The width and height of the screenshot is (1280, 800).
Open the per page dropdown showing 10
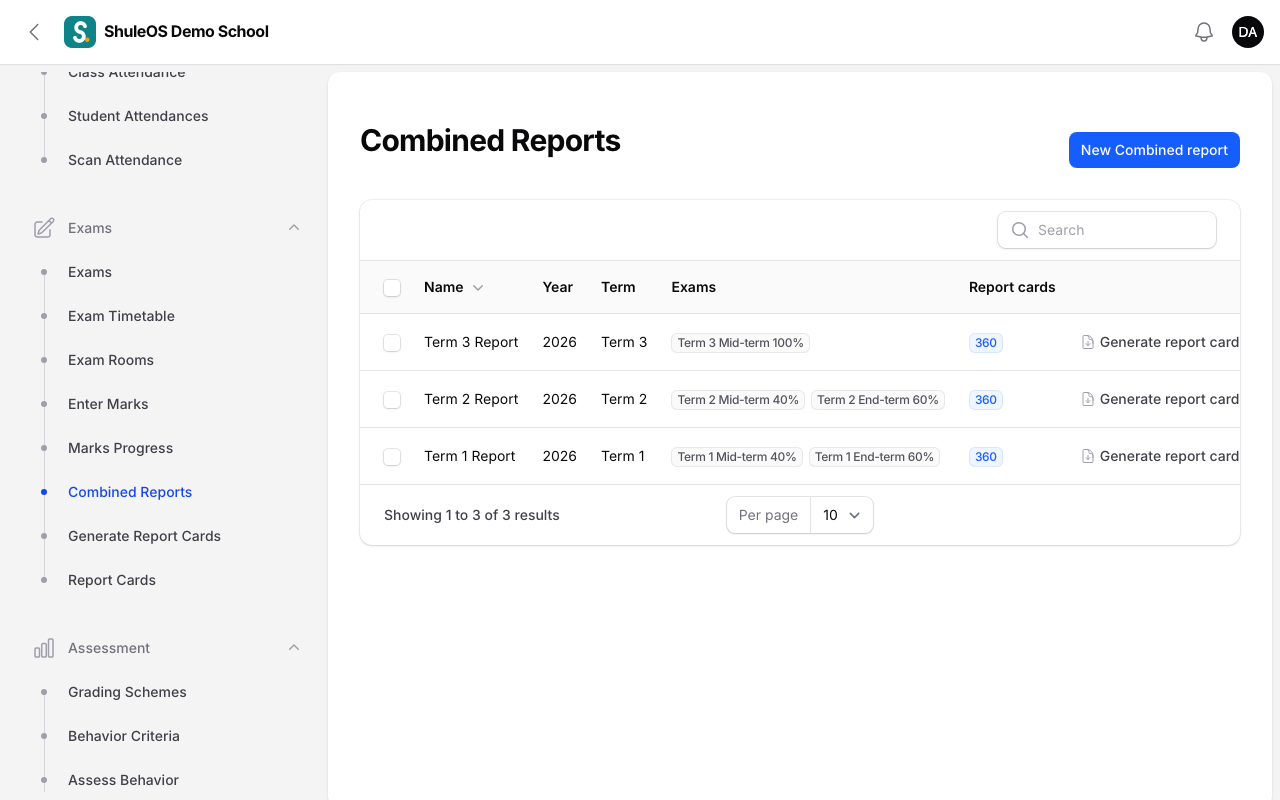tap(841, 515)
